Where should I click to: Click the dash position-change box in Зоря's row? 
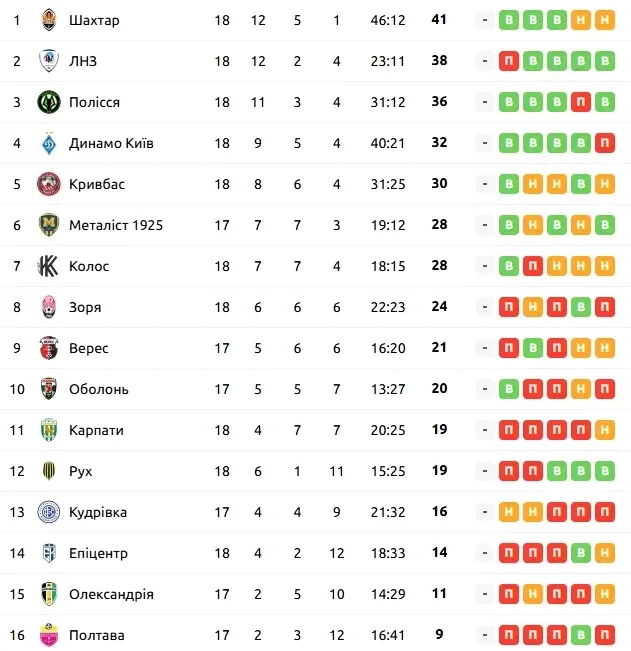coord(484,307)
